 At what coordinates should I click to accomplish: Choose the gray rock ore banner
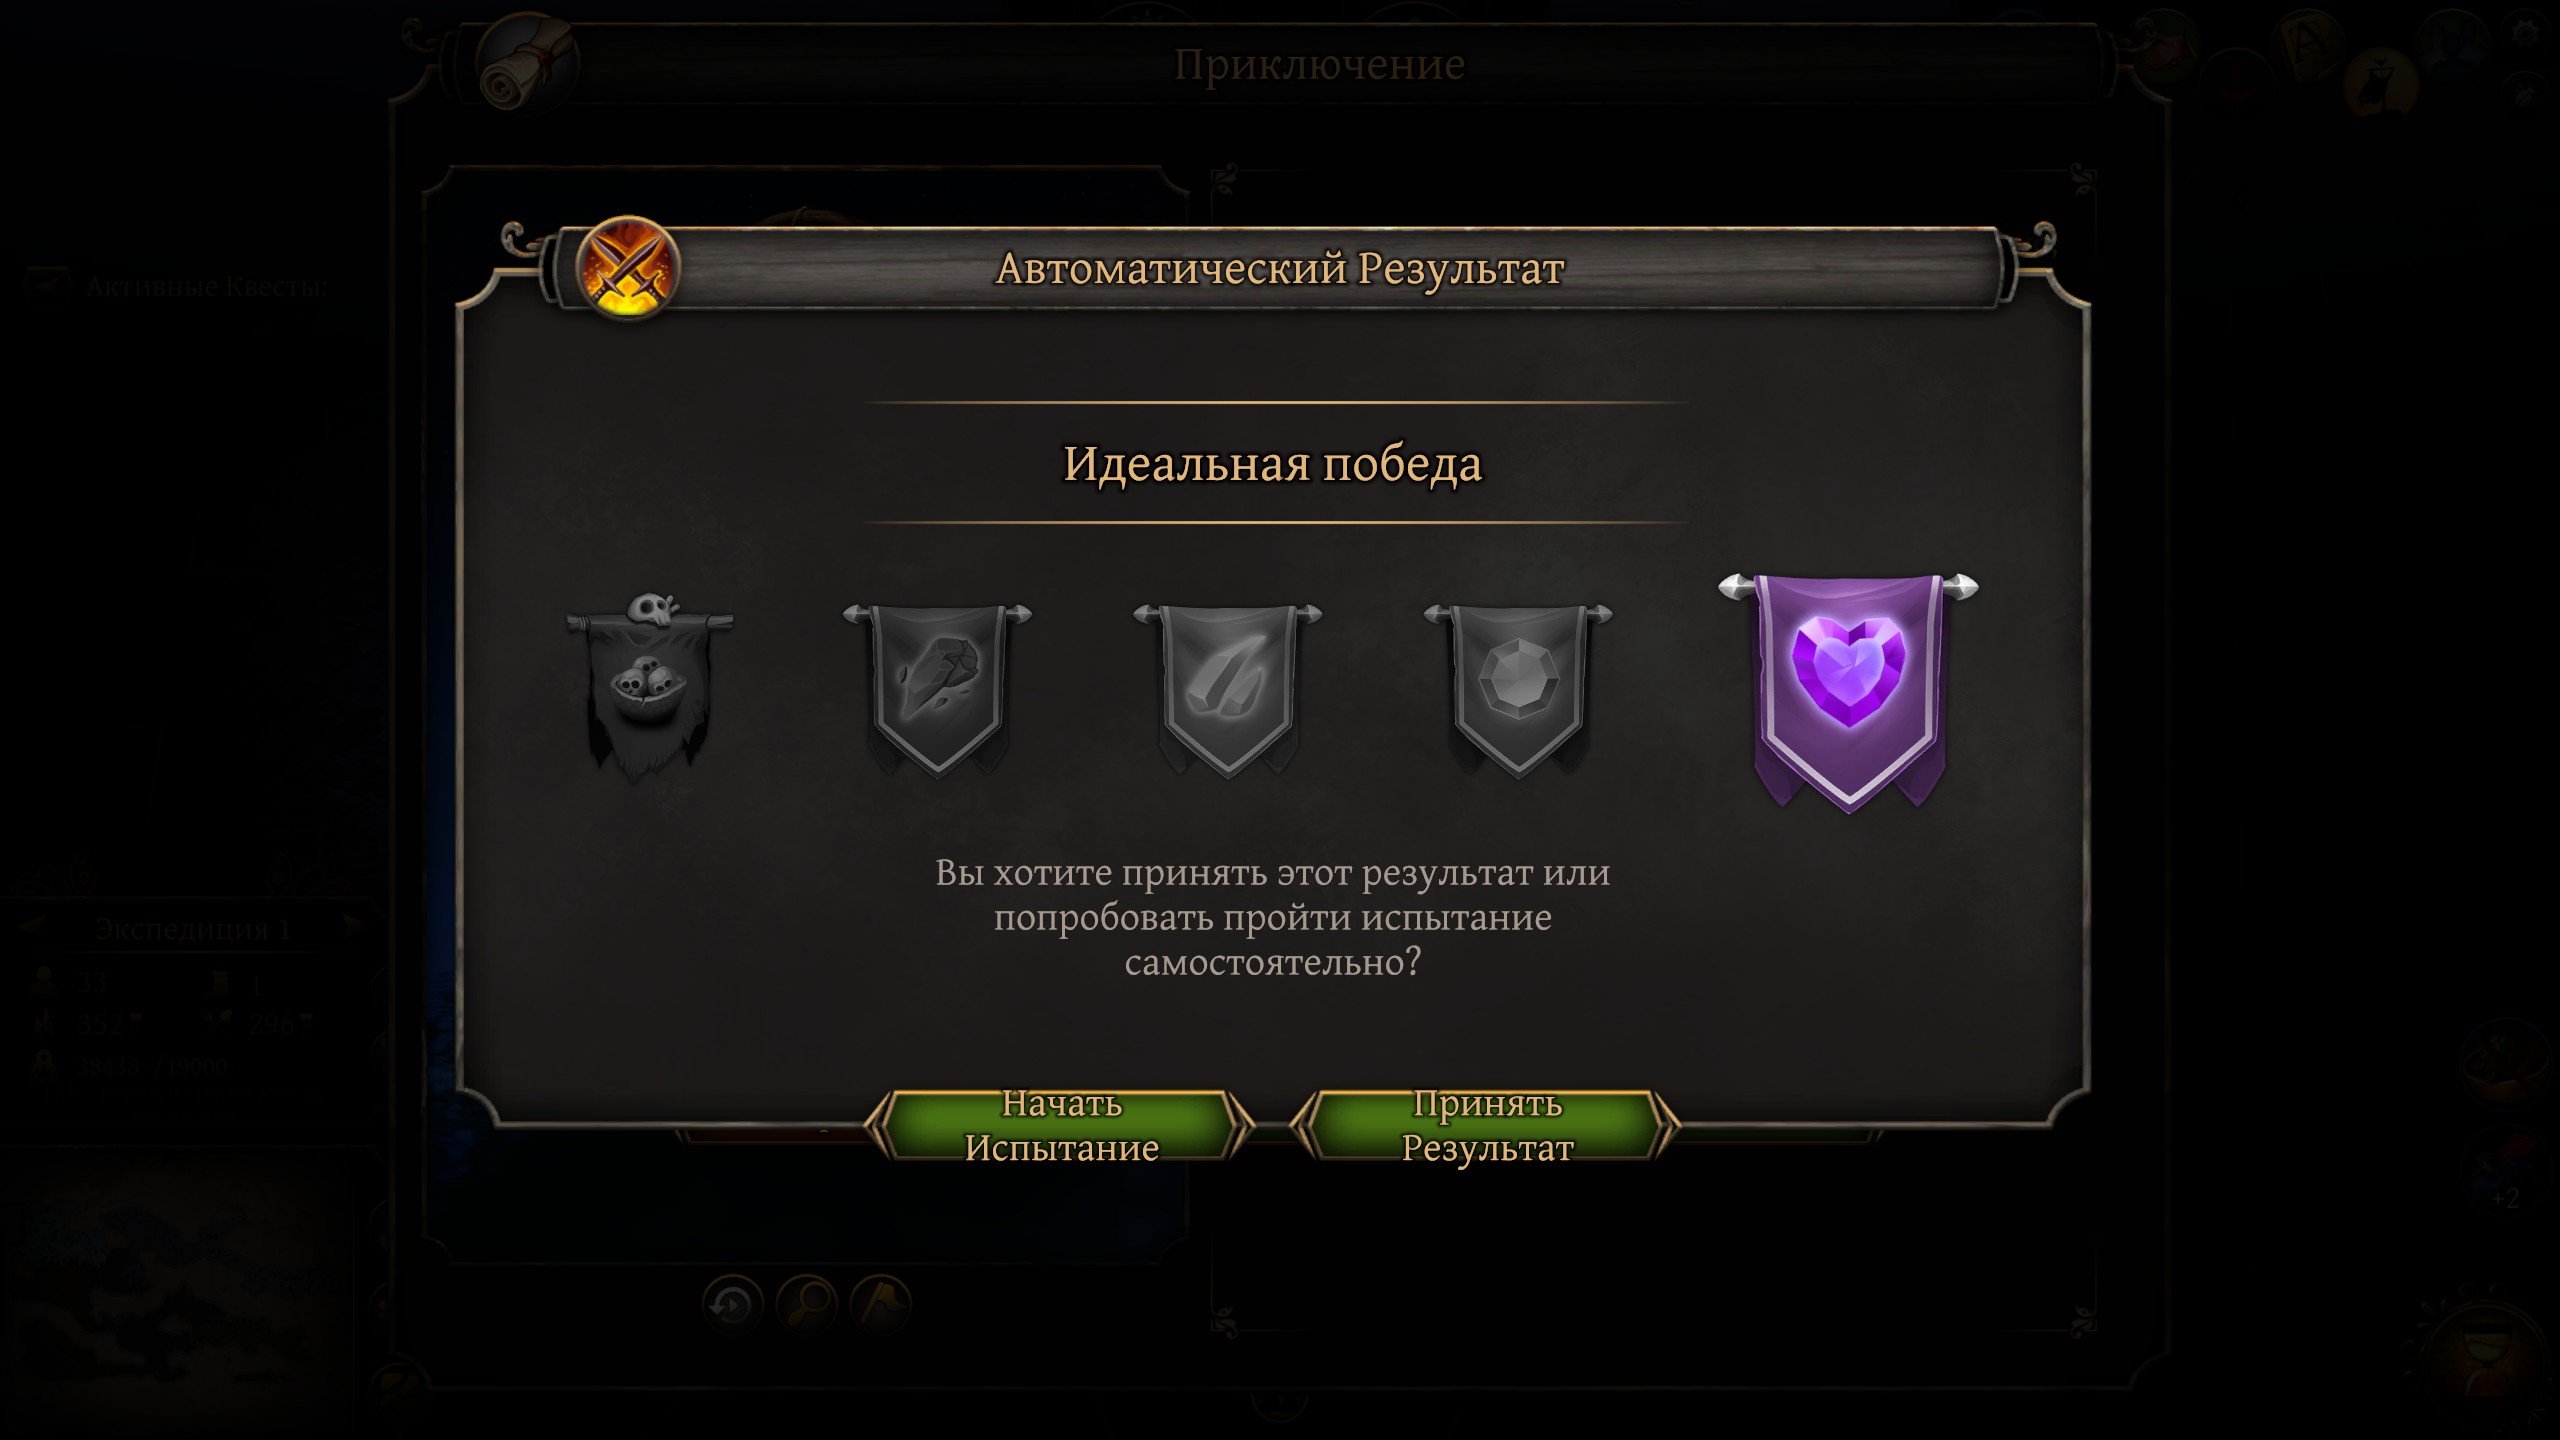(937, 690)
